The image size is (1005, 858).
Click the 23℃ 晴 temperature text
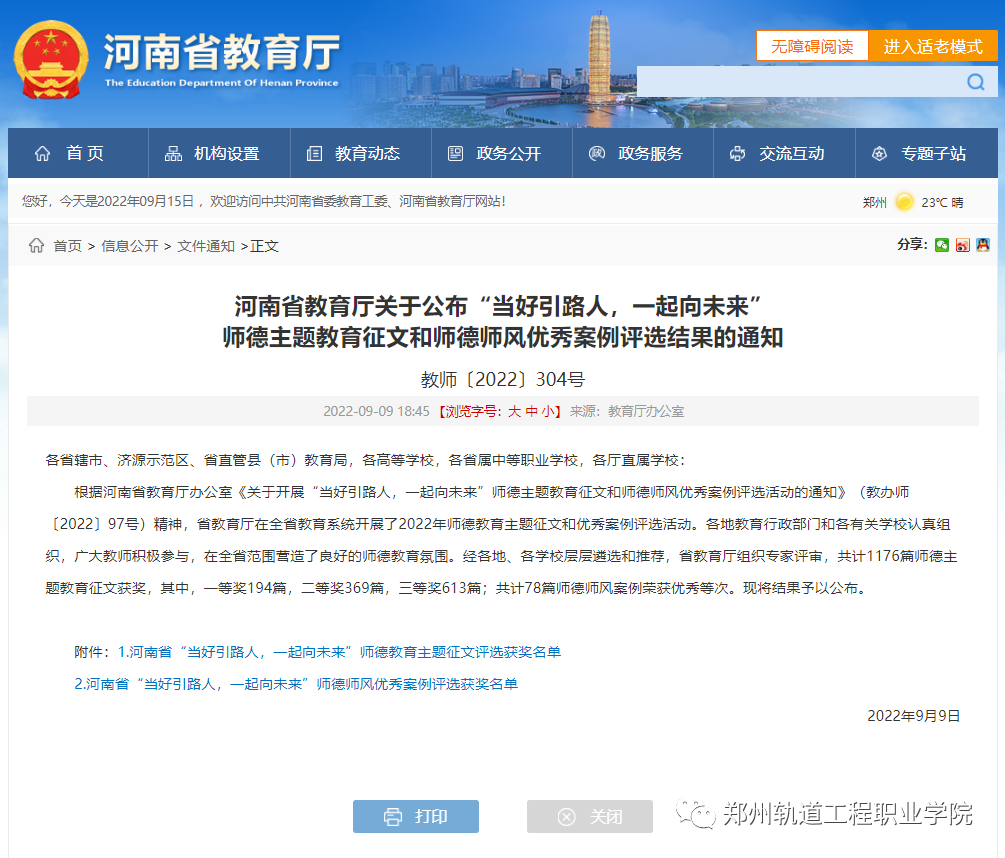pyautogui.click(x=942, y=202)
